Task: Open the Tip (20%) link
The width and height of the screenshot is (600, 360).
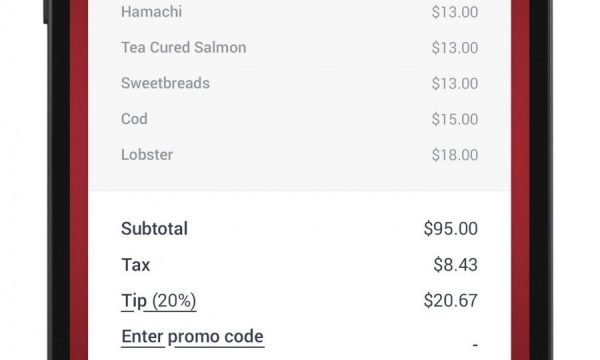Action: pyautogui.click(x=159, y=301)
